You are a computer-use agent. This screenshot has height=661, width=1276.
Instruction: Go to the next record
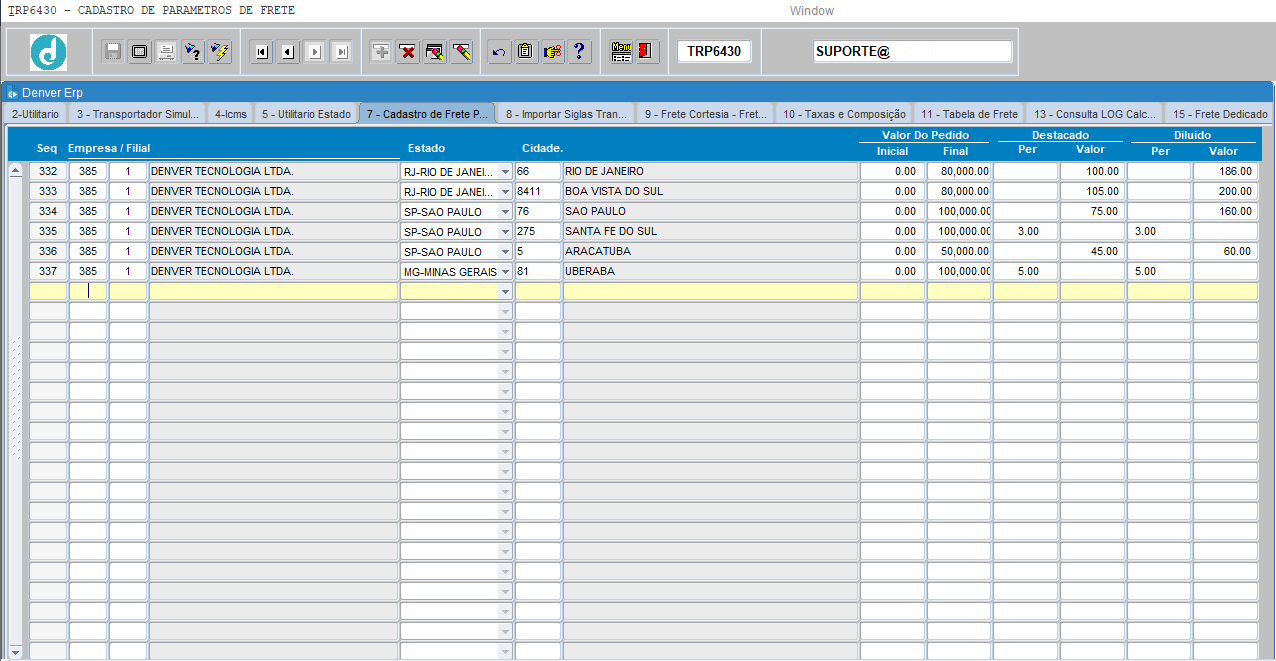coord(315,52)
